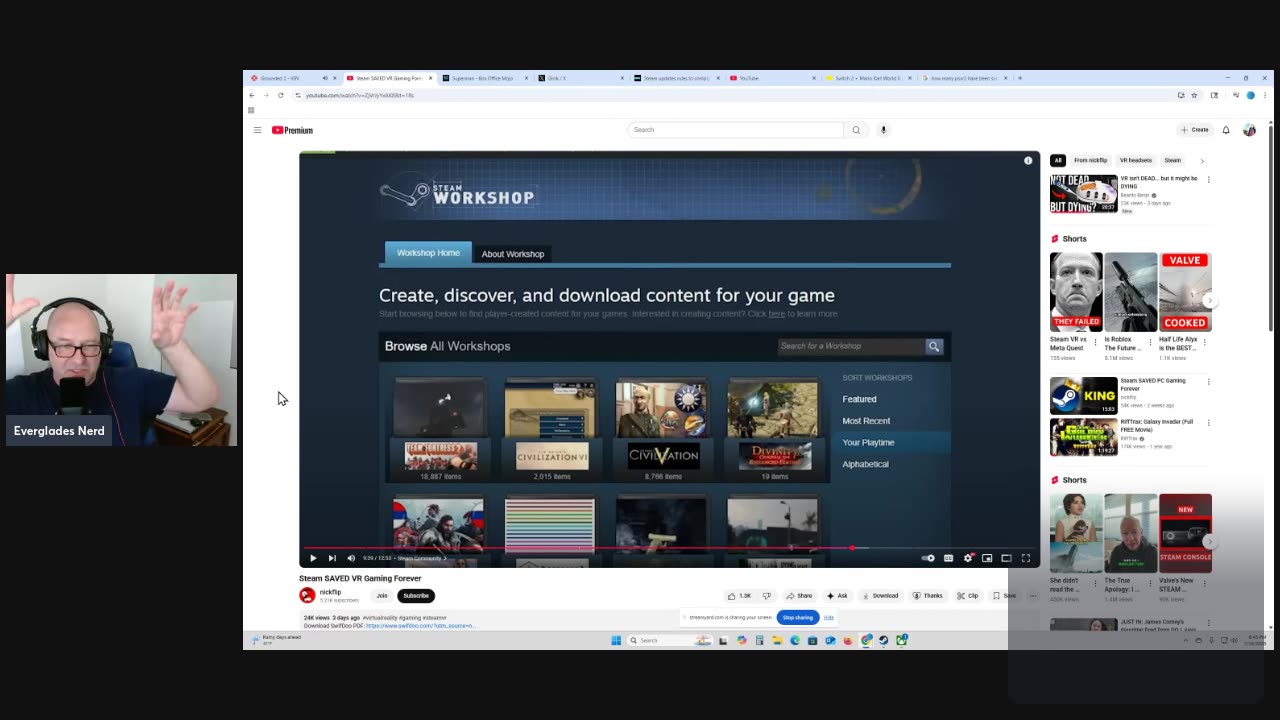The width and height of the screenshot is (1280, 720).
Task: Open video player settings gear
Action: tap(967, 558)
